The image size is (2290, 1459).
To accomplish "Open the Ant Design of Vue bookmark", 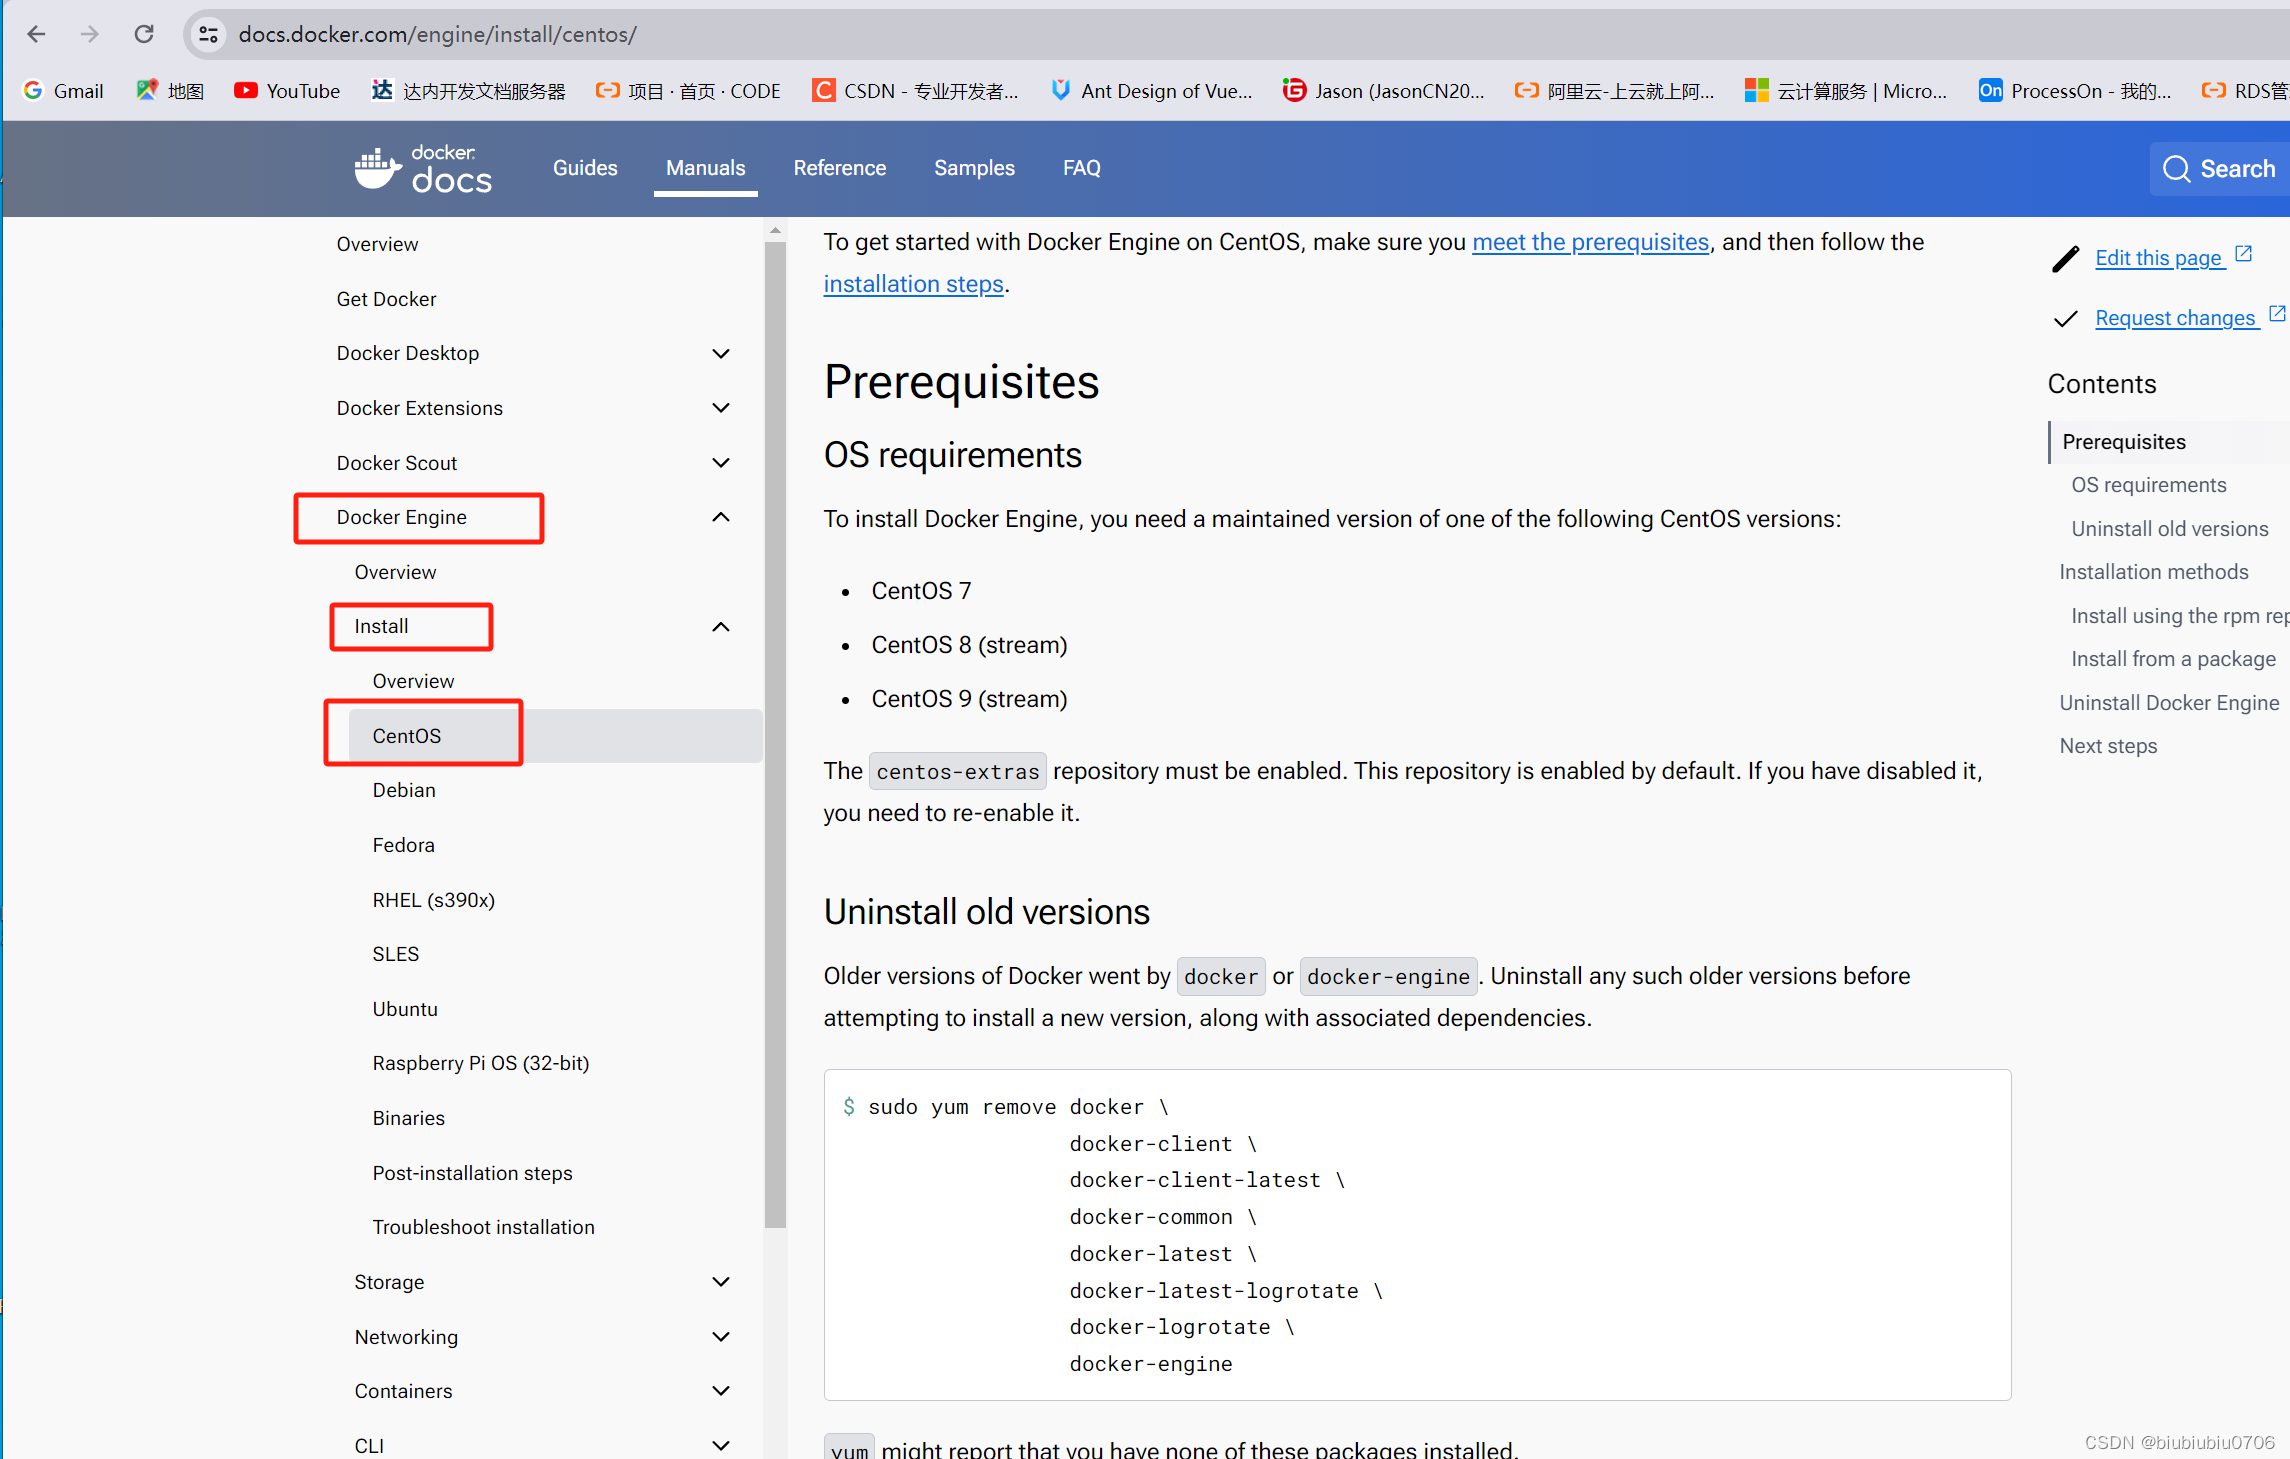I will tap(1151, 91).
